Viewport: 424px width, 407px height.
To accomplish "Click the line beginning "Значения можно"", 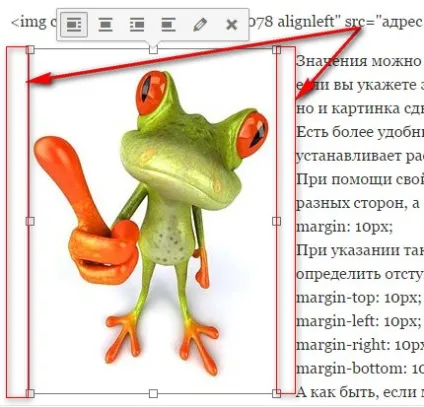I will click(360, 61).
